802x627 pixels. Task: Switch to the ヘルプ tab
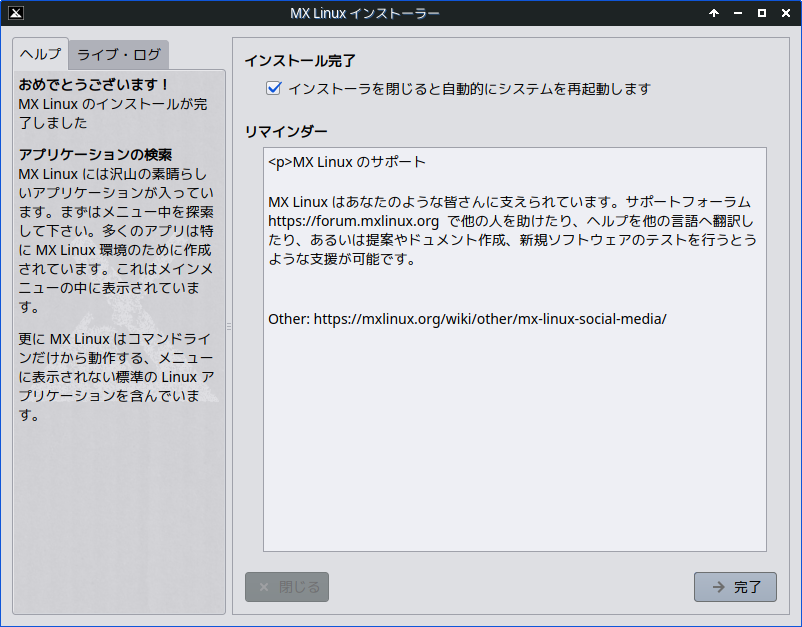(40, 54)
